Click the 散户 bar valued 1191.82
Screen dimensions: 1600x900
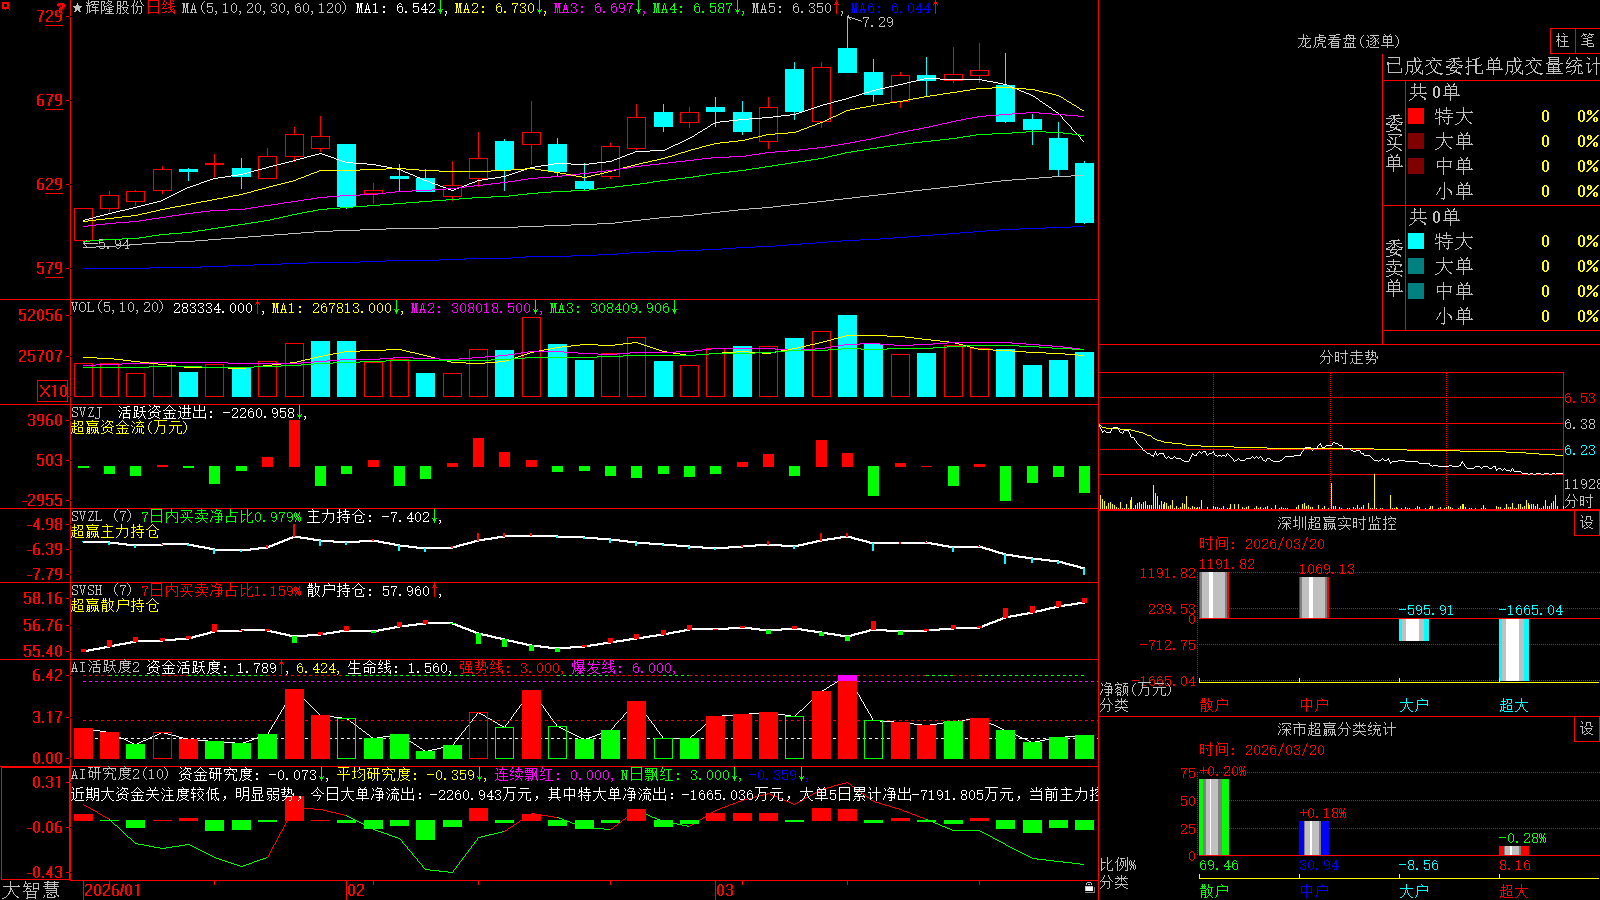[x=1214, y=595]
